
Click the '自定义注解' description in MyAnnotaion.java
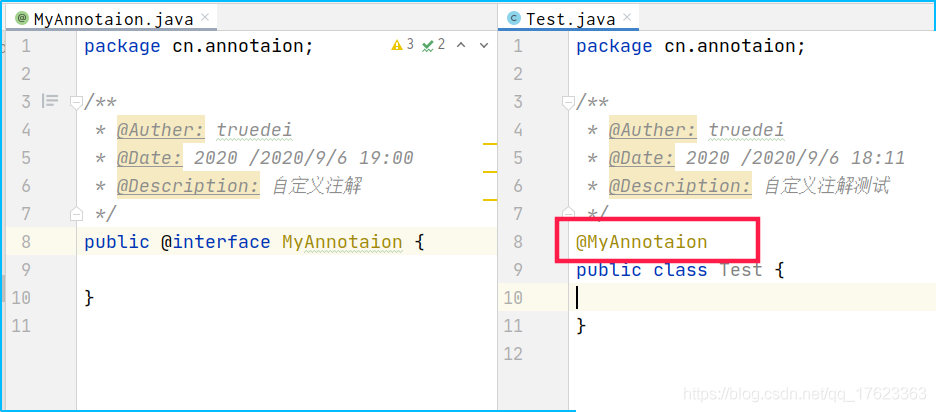(317, 186)
